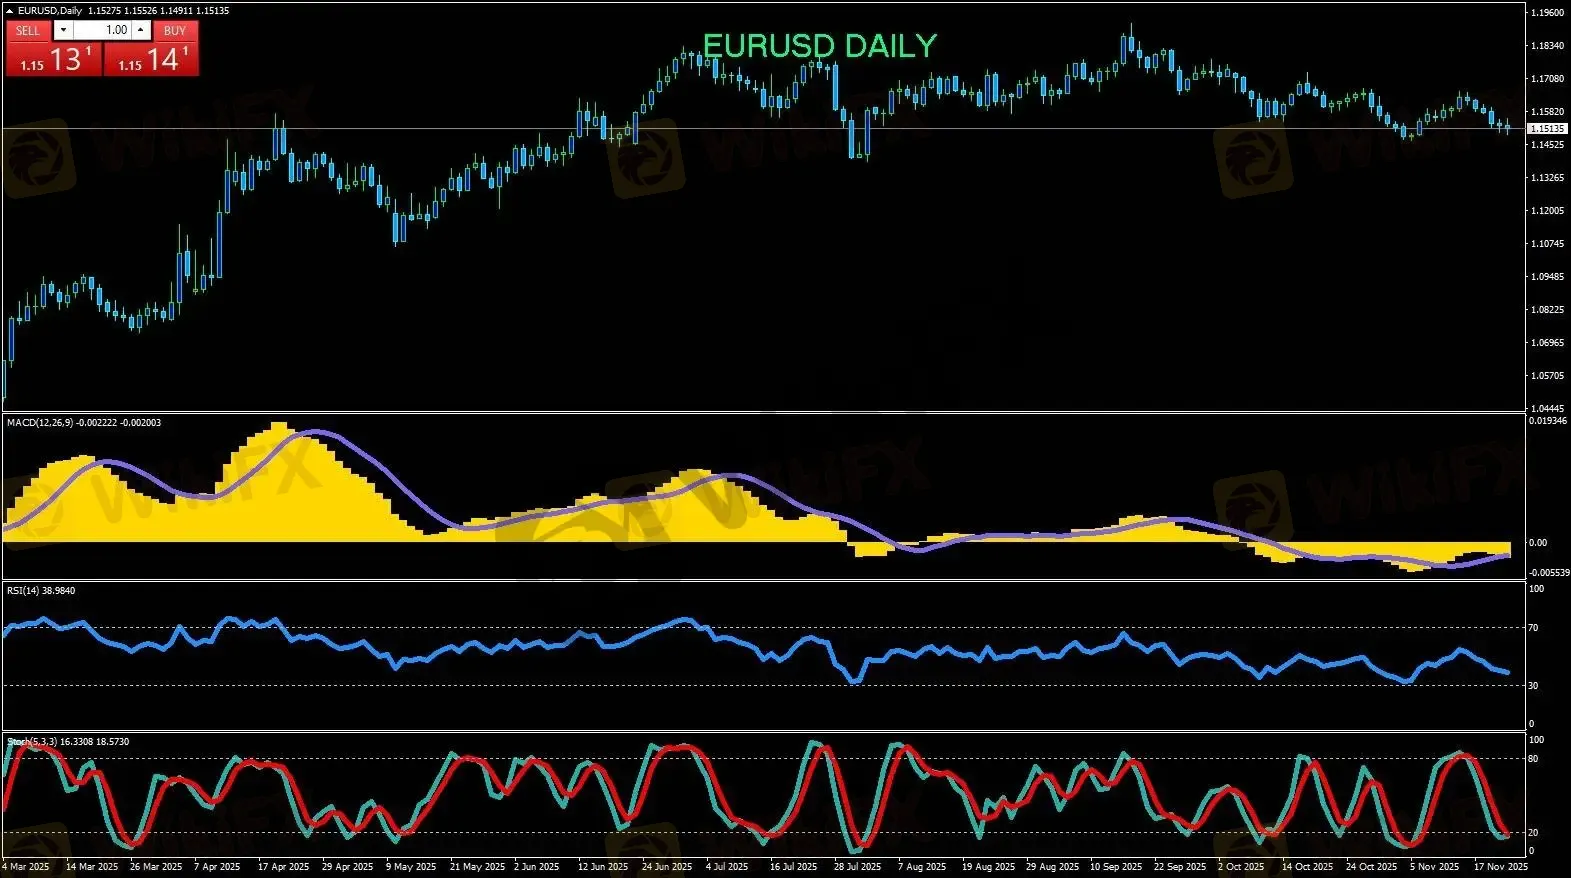
Task: Click the 17 Nov 2025 date label
Action: point(1501,867)
